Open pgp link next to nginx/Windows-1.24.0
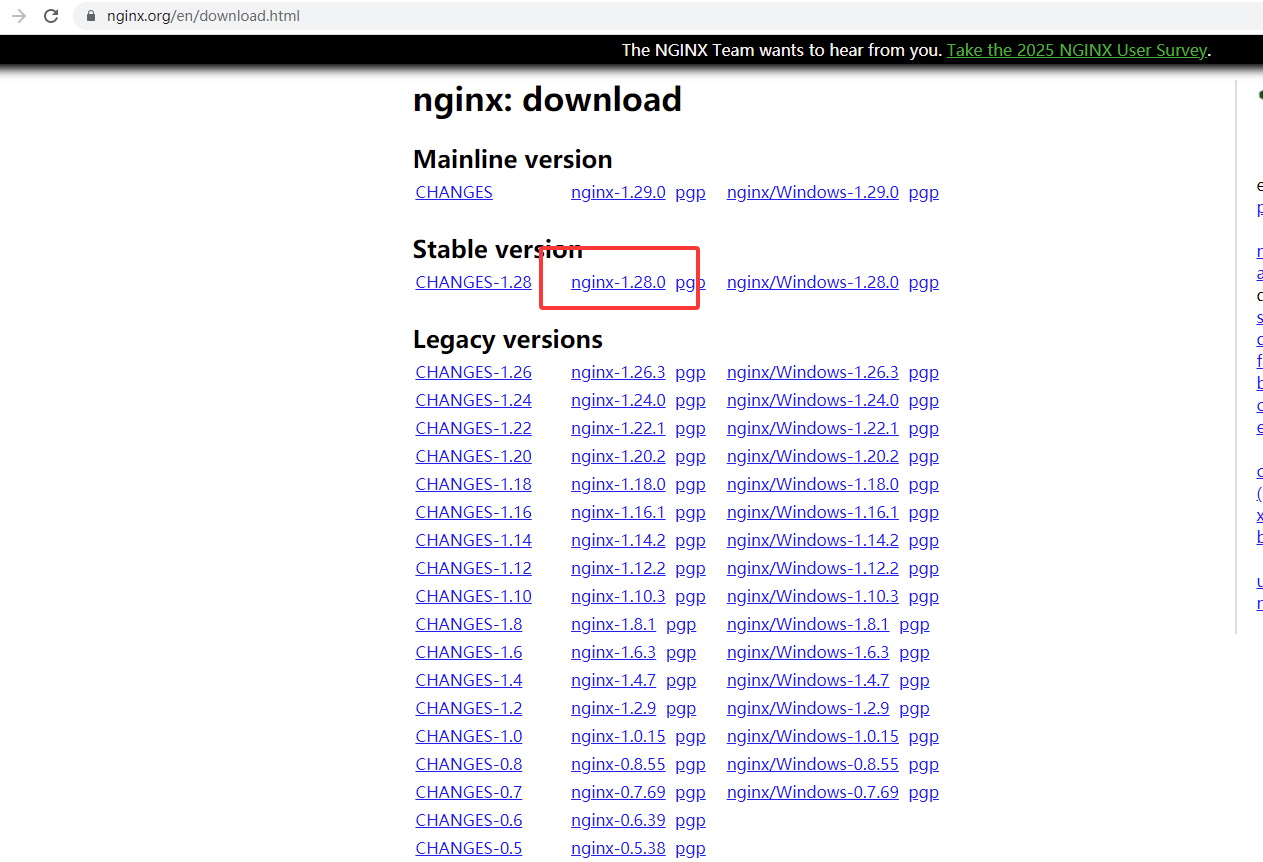This screenshot has height=862, width=1263. pyautogui.click(x=924, y=400)
